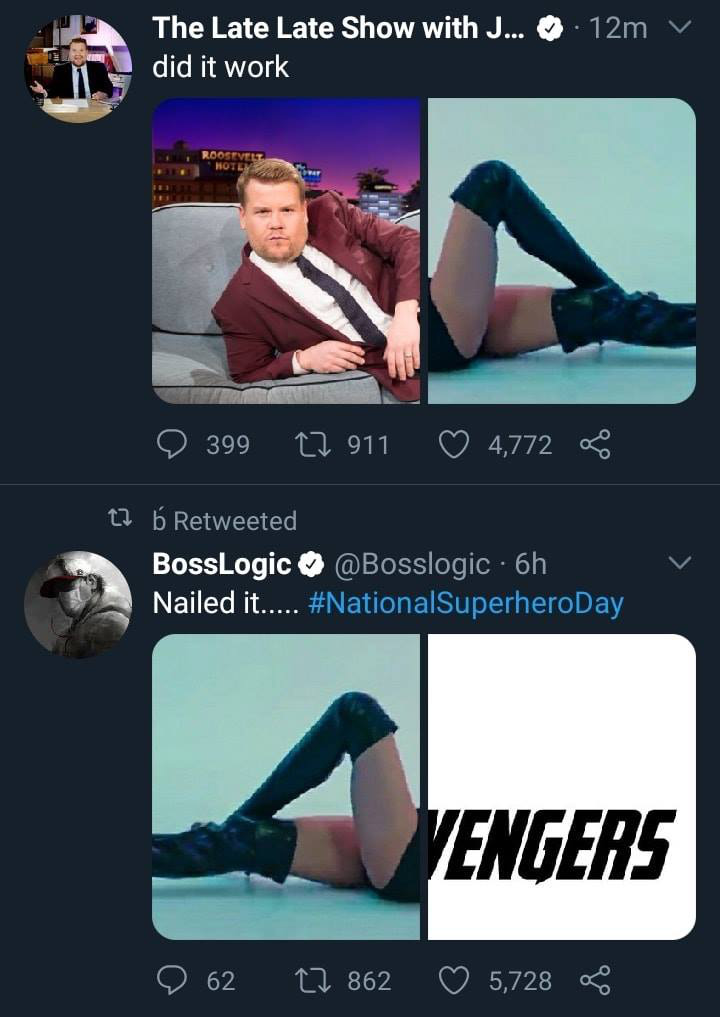Like the BossLogic tweet
The image size is (720, 1017).
455,981
